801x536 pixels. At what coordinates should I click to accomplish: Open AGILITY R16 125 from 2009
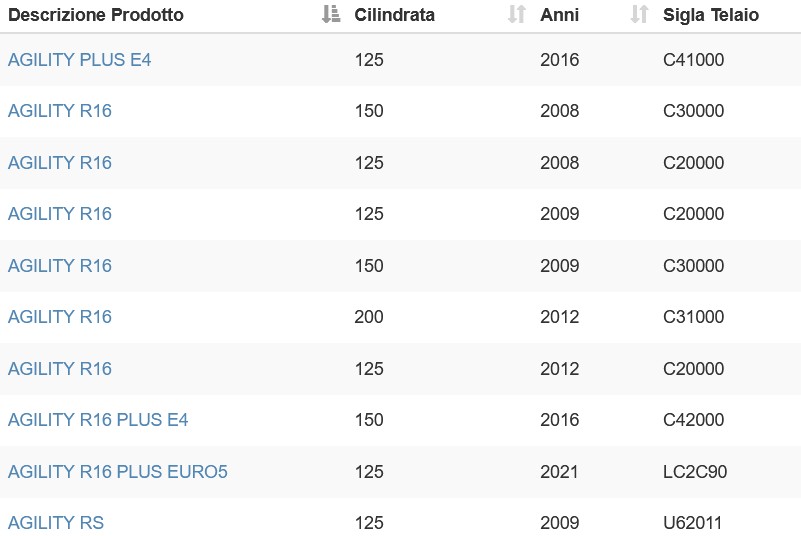click(x=60, y=214)
